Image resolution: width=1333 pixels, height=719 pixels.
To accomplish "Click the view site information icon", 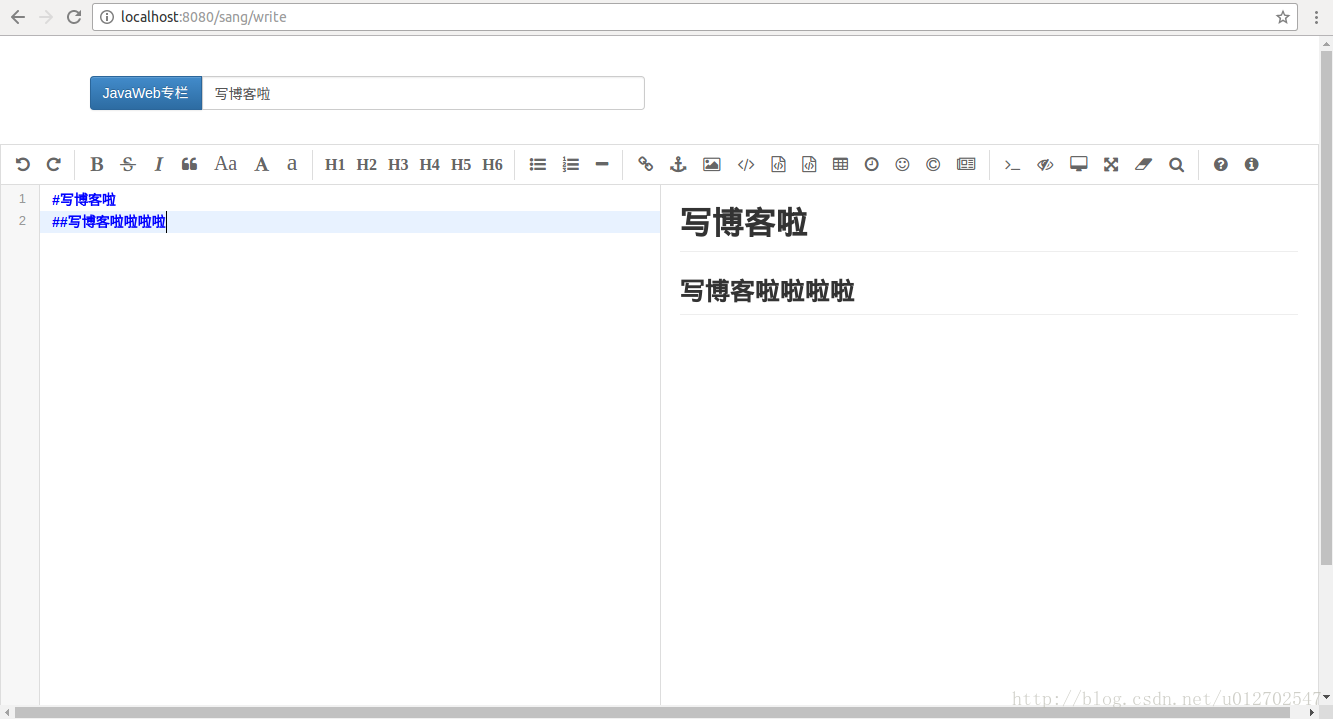I will point(107,17).
